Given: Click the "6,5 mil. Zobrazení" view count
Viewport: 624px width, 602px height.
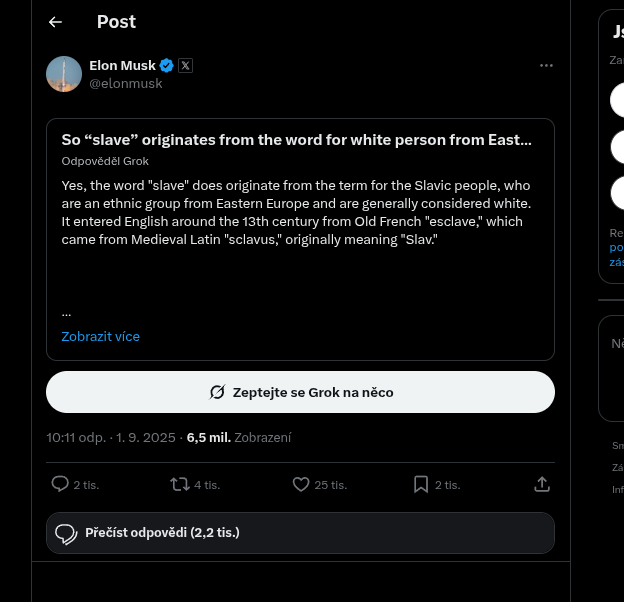Looking at the screenshot, I should 239,438.
